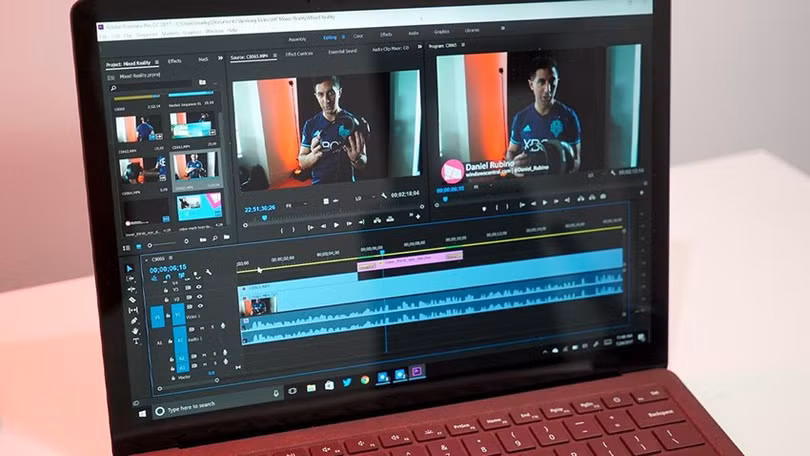Click Extract button in Program monitor
This screenshot has height=456, width=810.
pyautogui.click(x=592, y=197)
